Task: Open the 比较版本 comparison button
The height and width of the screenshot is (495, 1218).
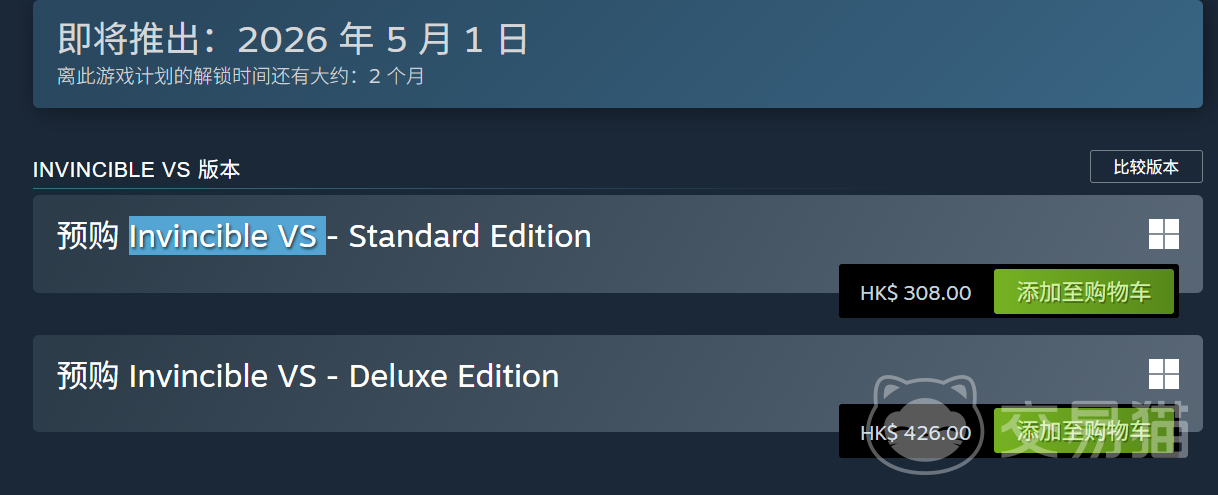Action: click(1146, 167)
